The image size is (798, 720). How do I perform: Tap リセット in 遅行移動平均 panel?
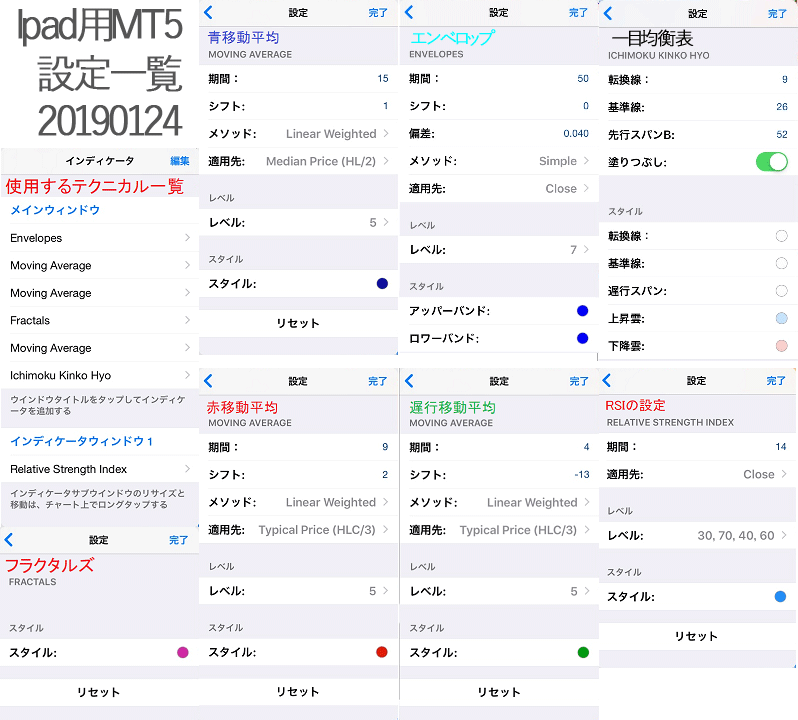tap(499, 692)
